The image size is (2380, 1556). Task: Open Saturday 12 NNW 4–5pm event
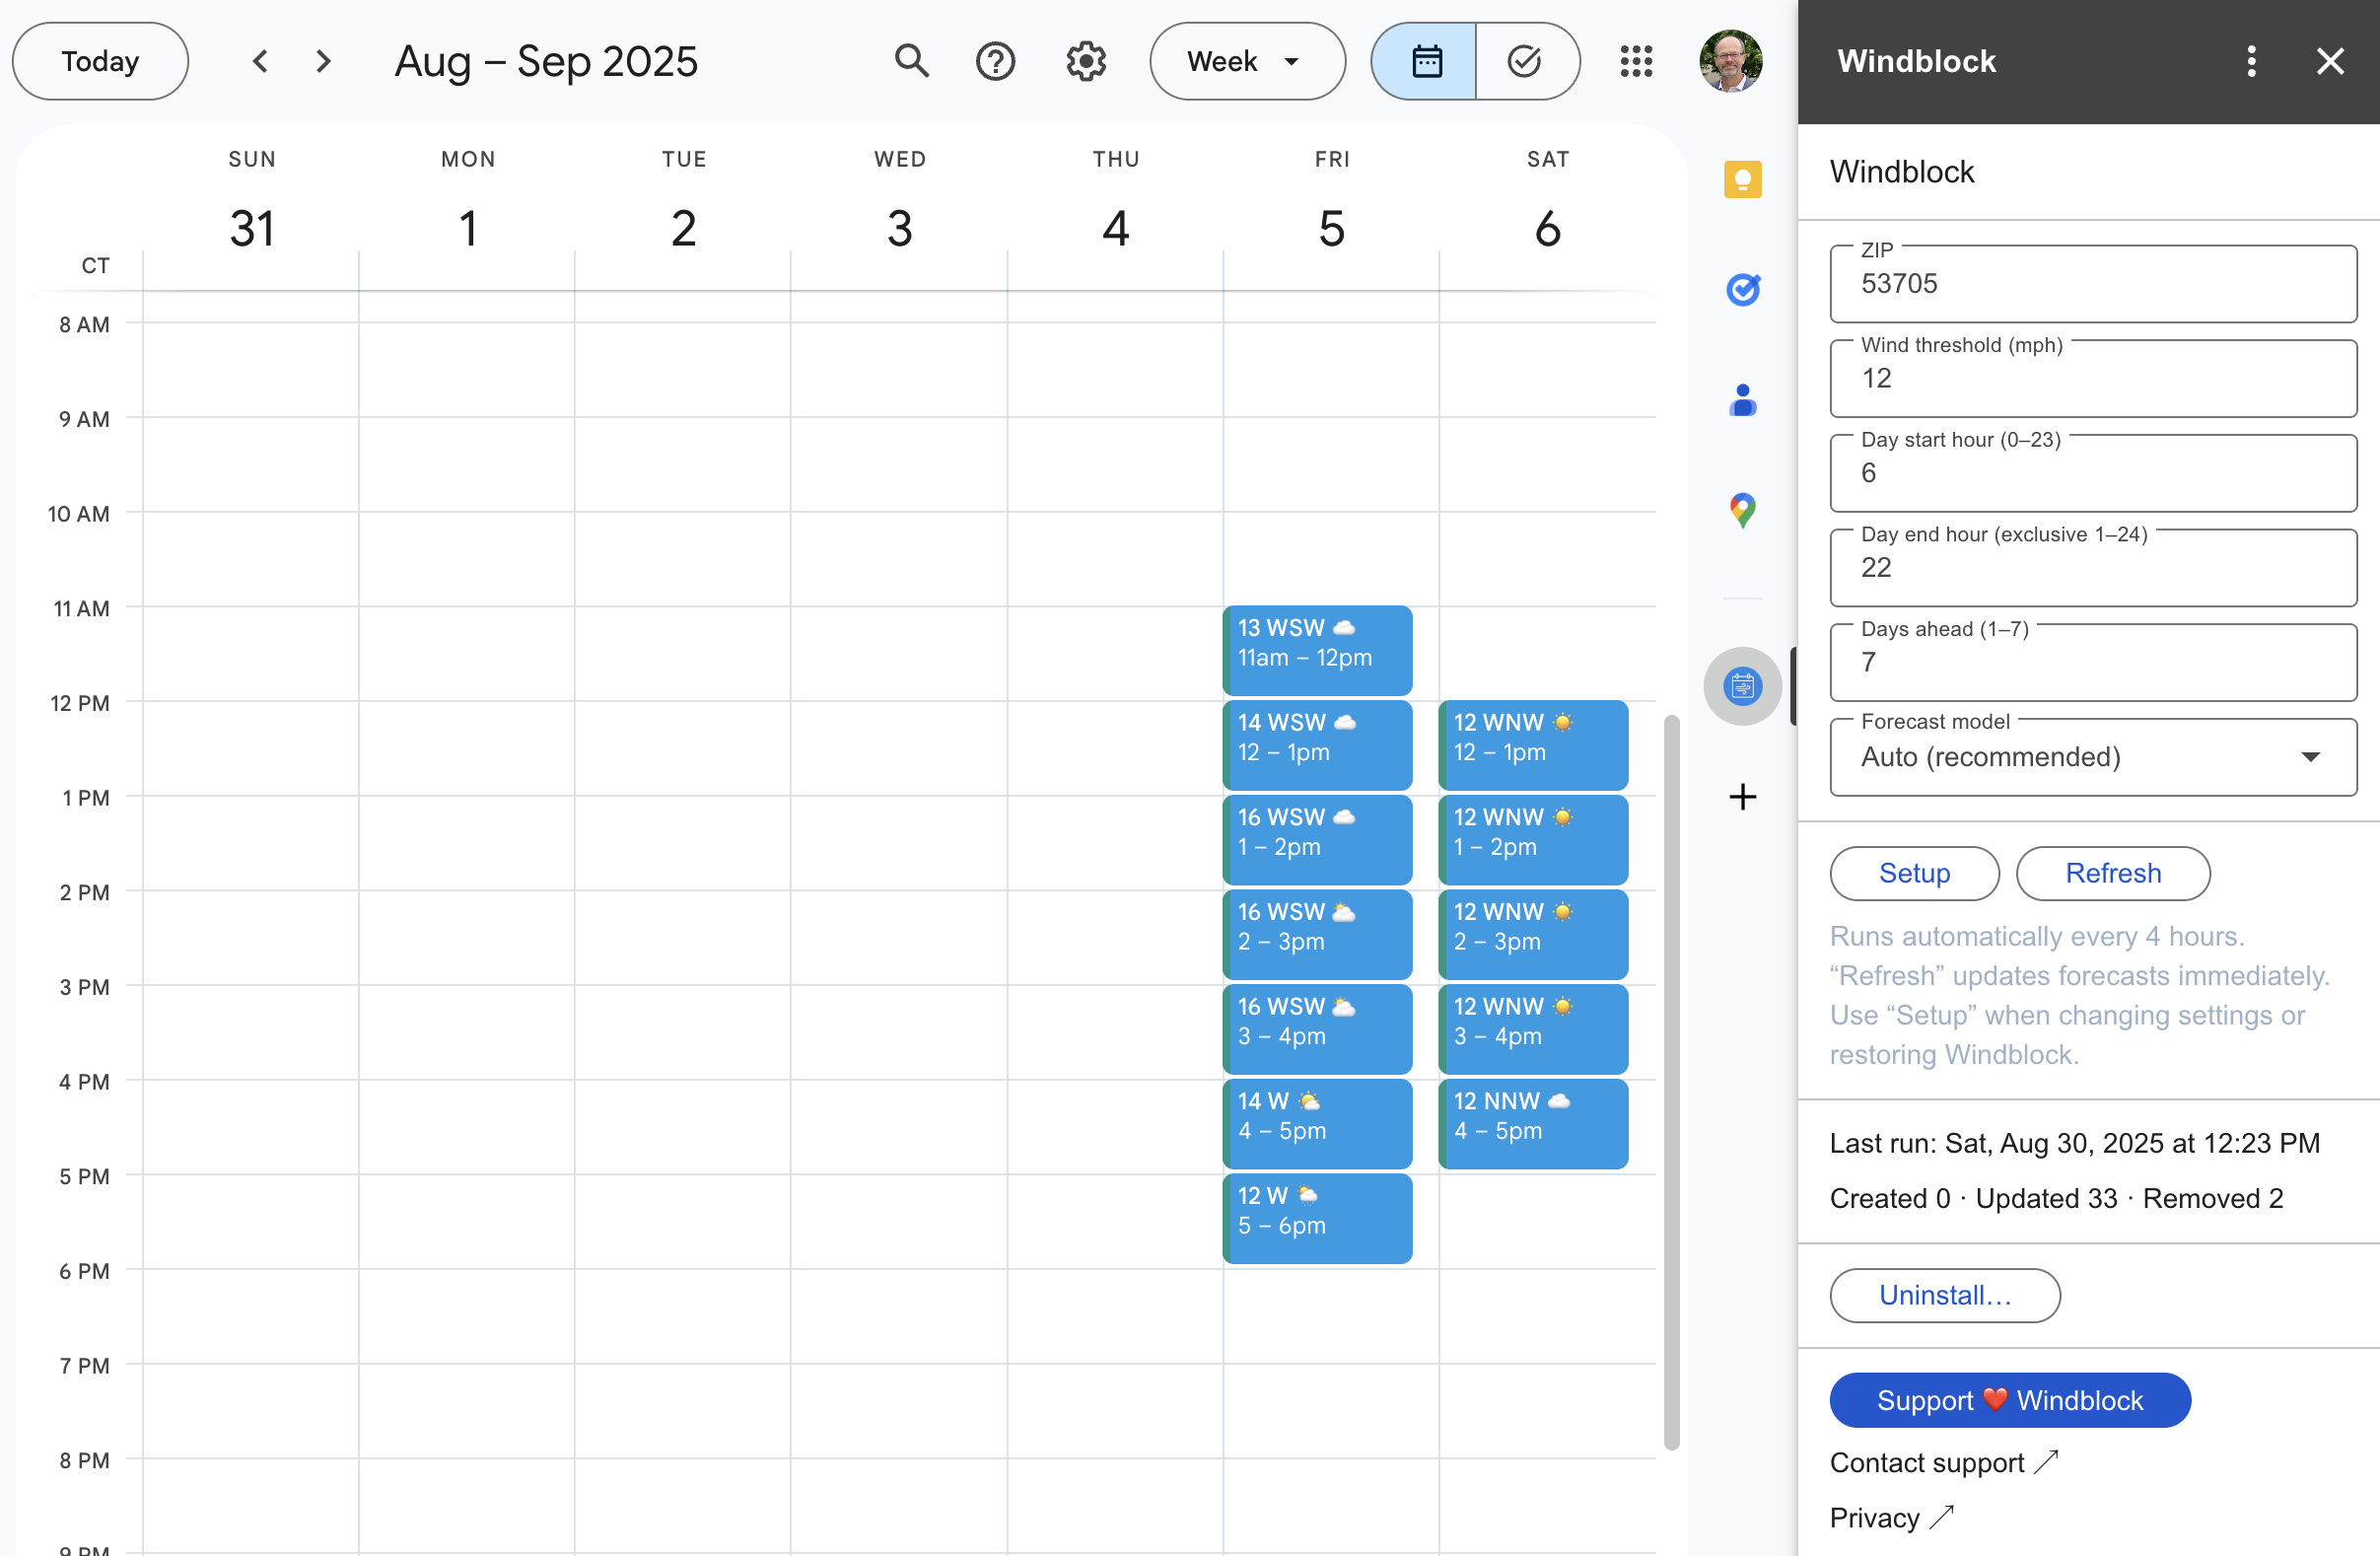pos(1533,1124)
